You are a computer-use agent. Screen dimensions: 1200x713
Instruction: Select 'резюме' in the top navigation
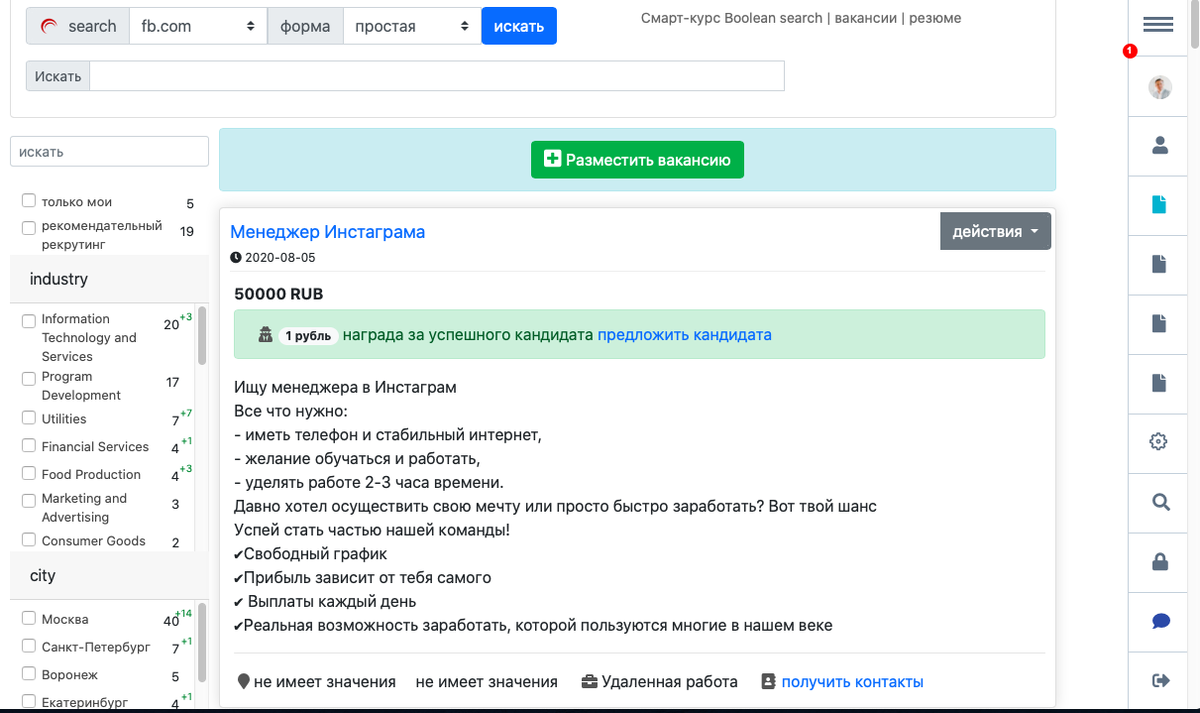coord(936,18)
